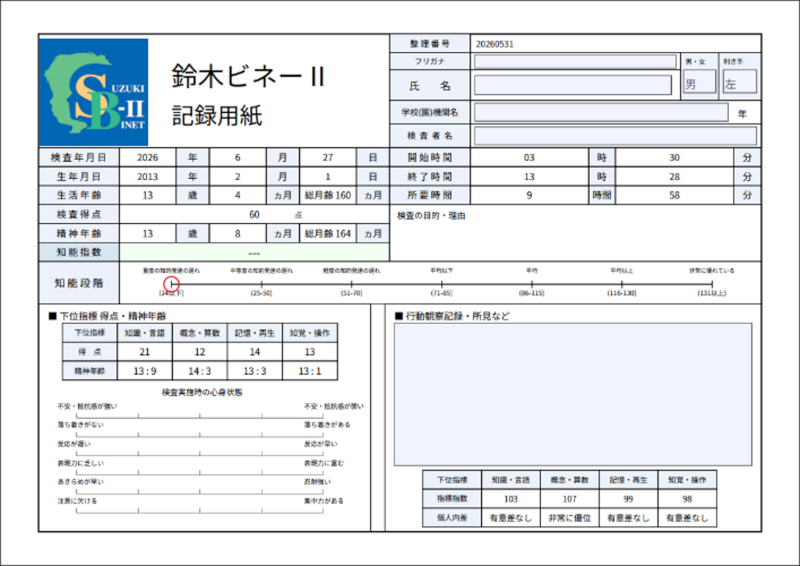Select 概念・算数 指標指数 cell 107
800x566 pixels.
tap(569, 499)
